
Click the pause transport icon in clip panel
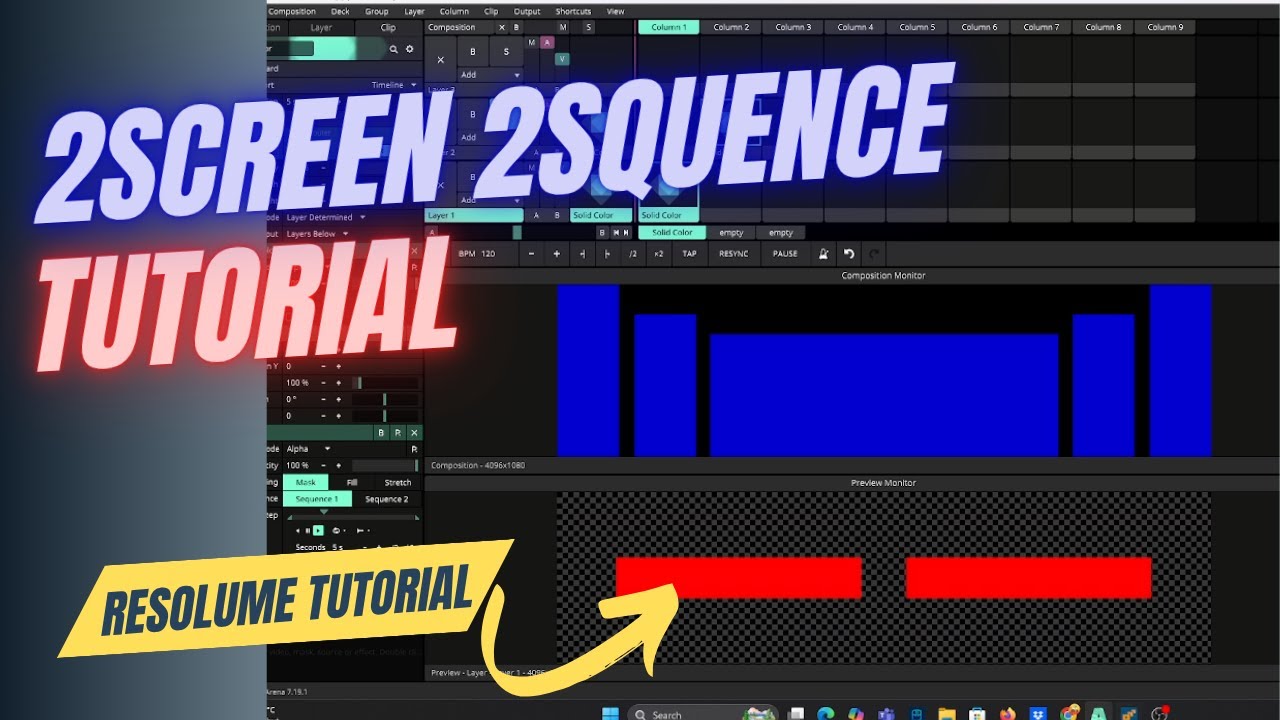[308, 531]
